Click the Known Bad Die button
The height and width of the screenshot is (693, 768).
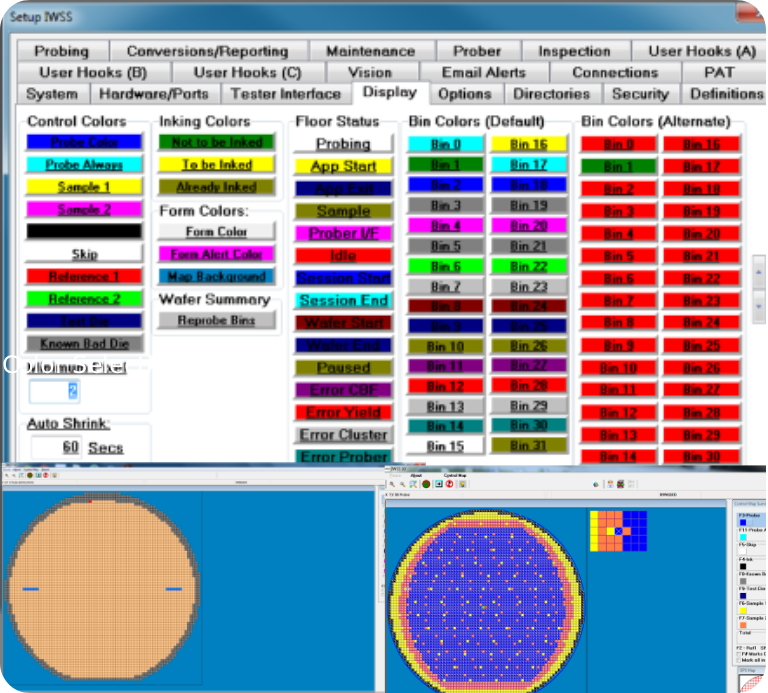tap(84, 343)
